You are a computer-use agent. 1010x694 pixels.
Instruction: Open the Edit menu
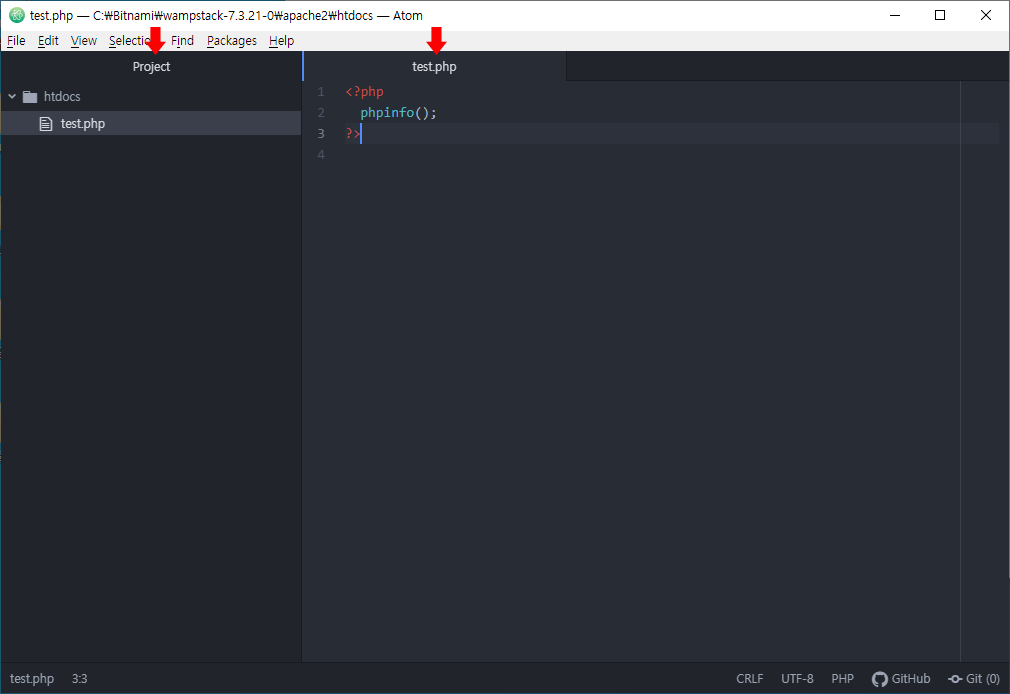tap(48, 41)
